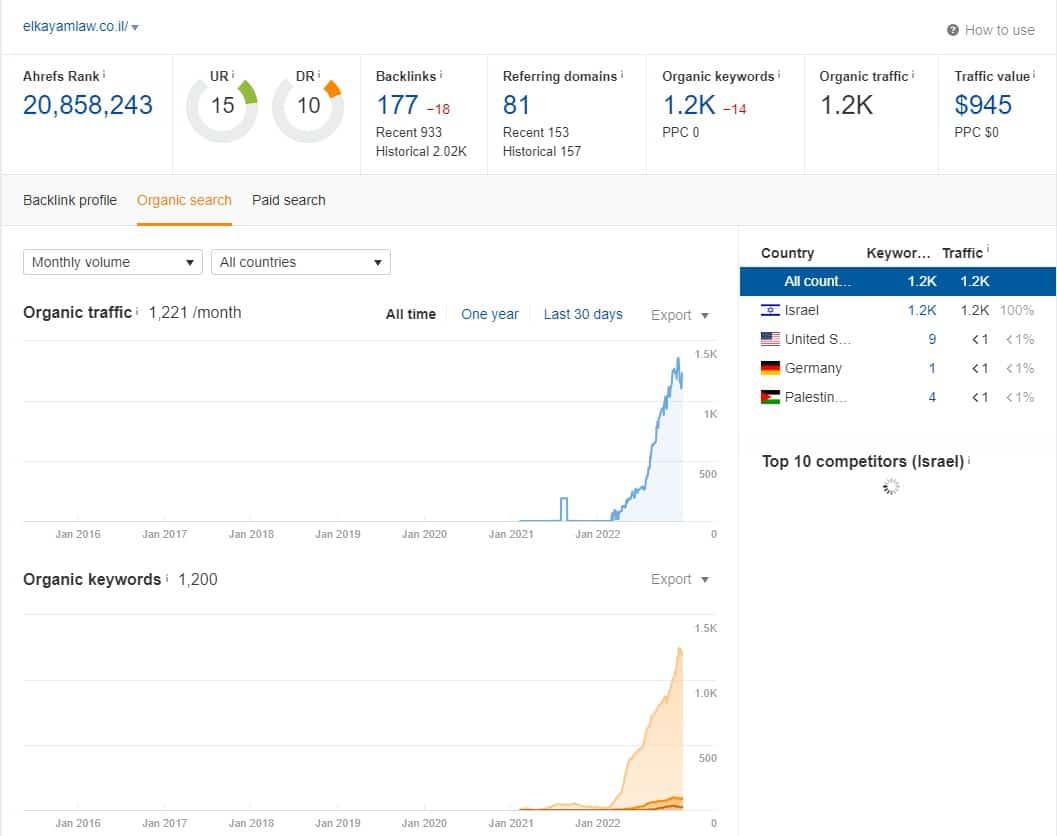Click the Referring domains info icon
The width and height of the screenshot is (1057, 836).
622,74
